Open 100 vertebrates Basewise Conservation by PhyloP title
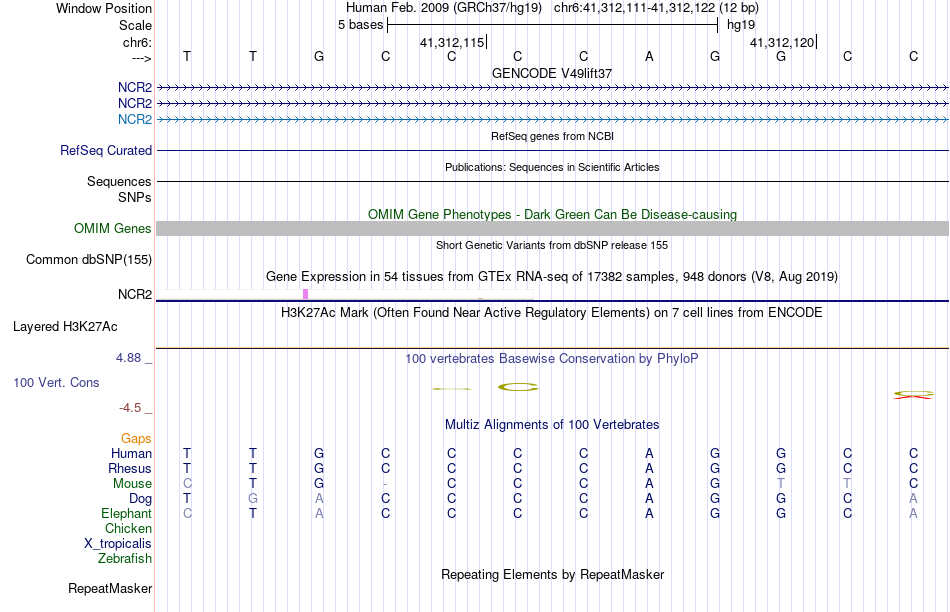 [552, 359]
